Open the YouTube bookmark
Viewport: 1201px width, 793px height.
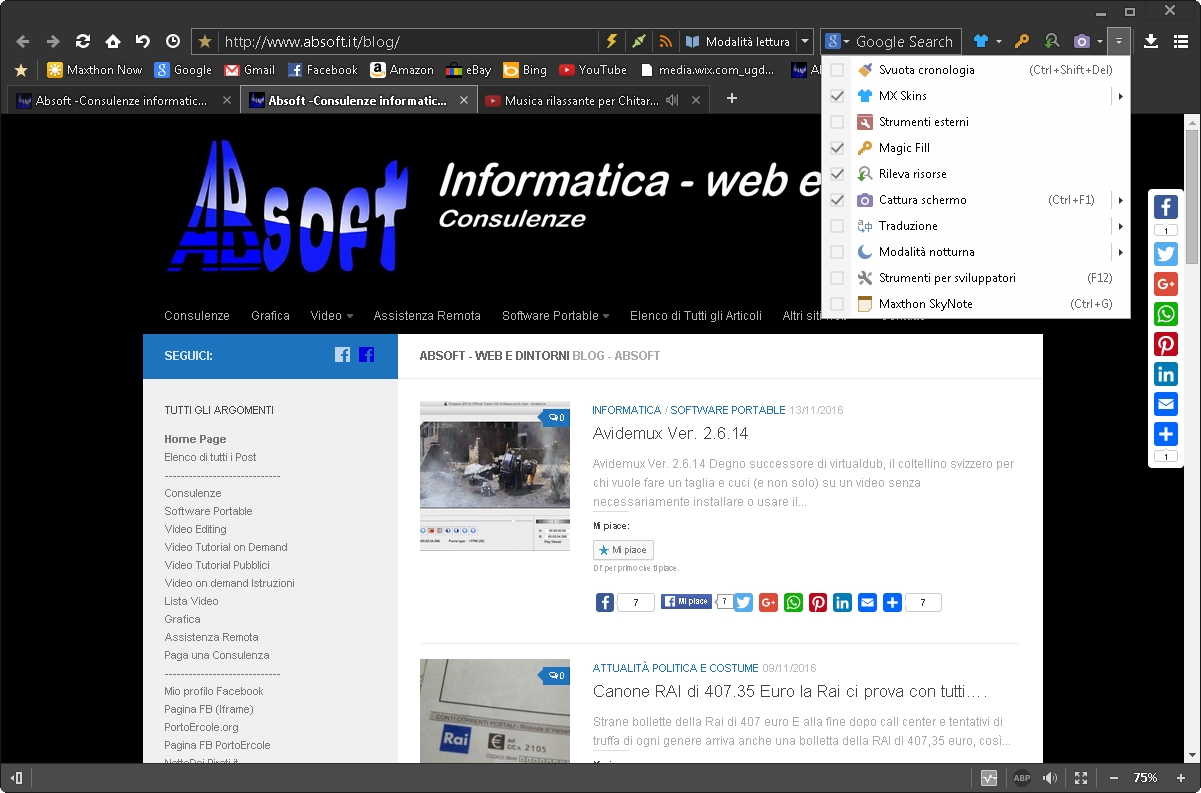click(593, 70)
